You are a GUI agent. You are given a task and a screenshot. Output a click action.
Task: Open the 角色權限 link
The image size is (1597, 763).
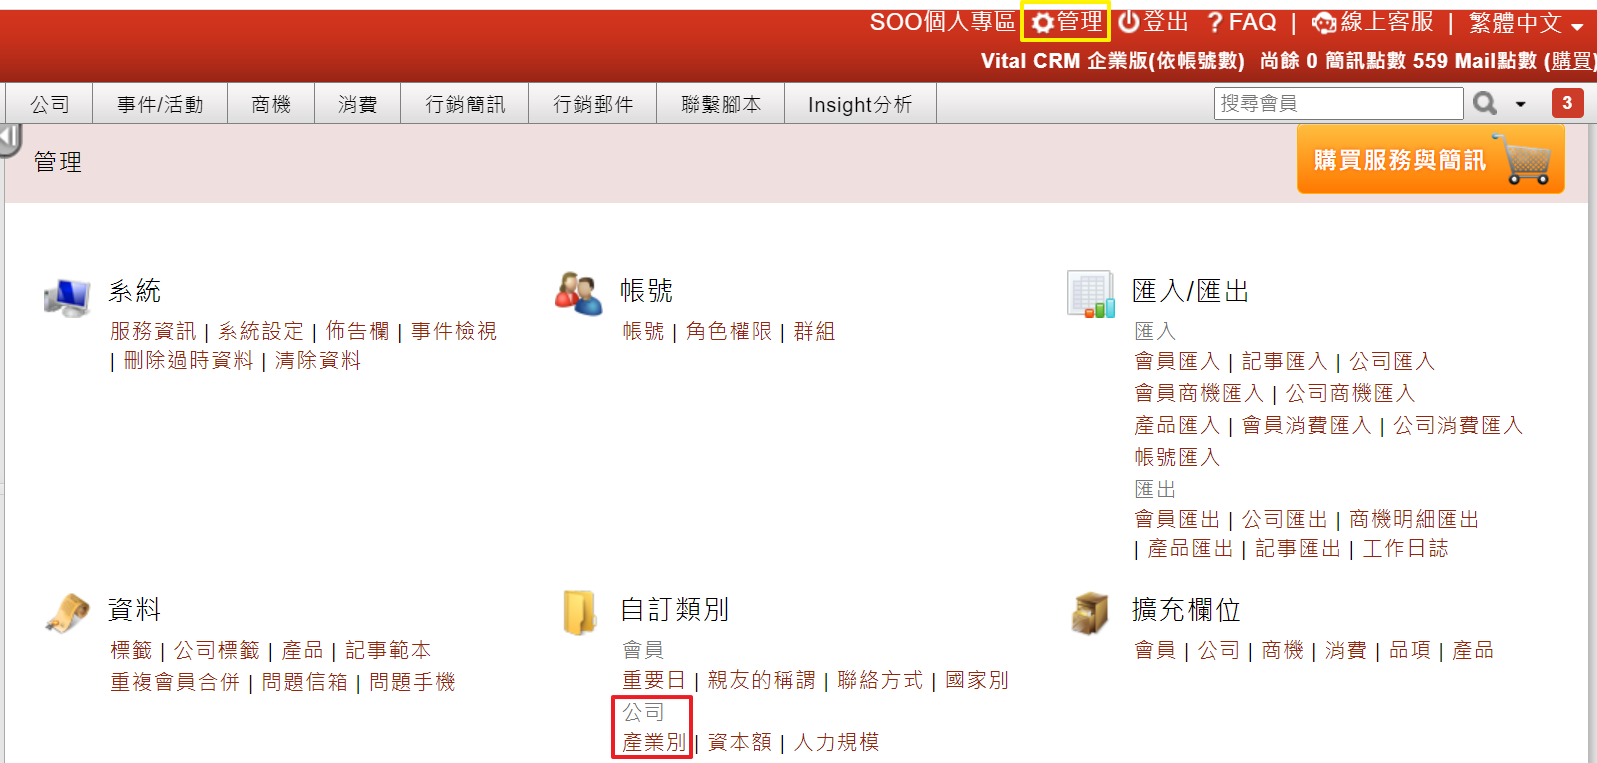click(x=729, y=331)
